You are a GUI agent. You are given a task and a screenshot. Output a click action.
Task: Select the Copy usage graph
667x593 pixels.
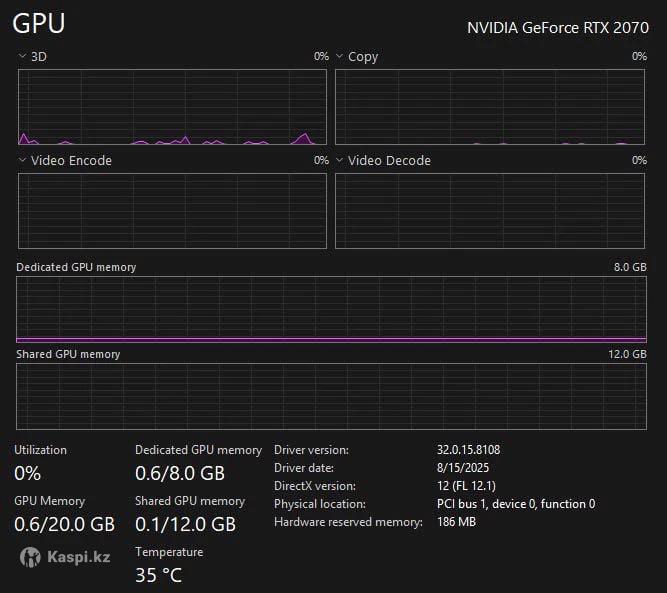[490, 107]
